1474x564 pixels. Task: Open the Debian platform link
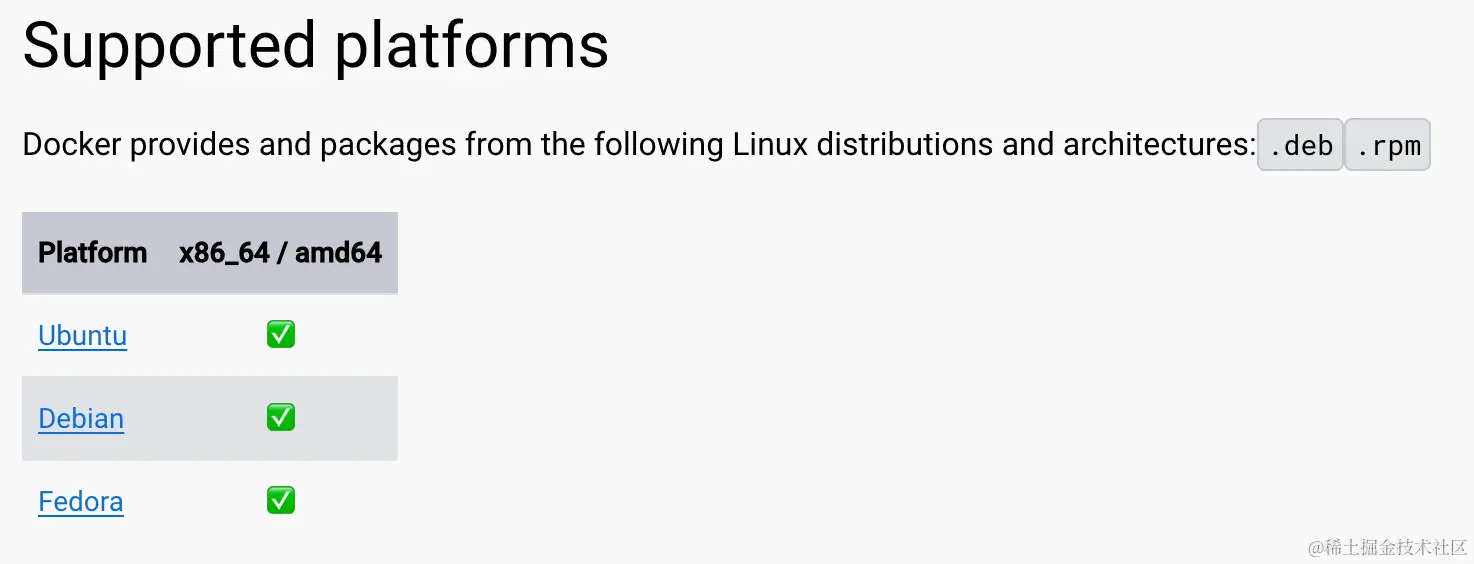(81, 418)
